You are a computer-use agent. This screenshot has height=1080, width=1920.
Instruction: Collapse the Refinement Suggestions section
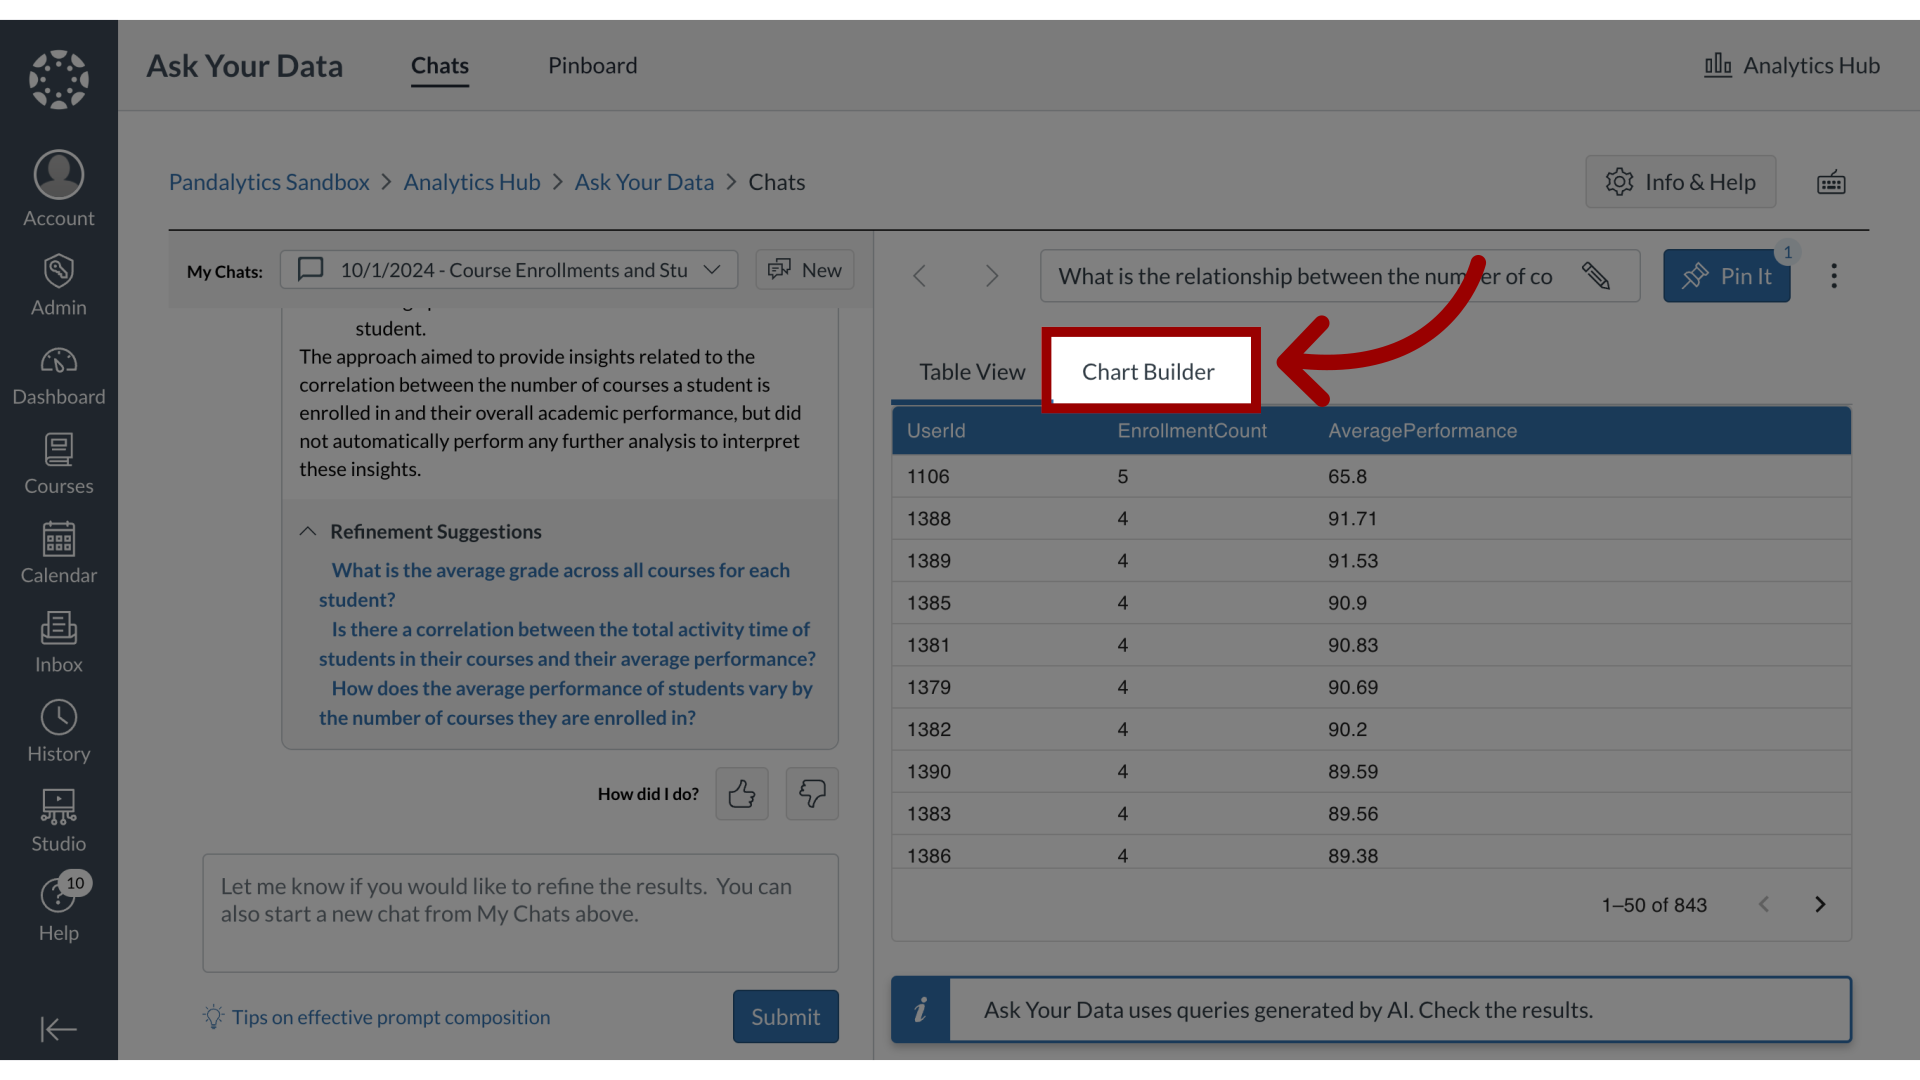tap(309, 530)
